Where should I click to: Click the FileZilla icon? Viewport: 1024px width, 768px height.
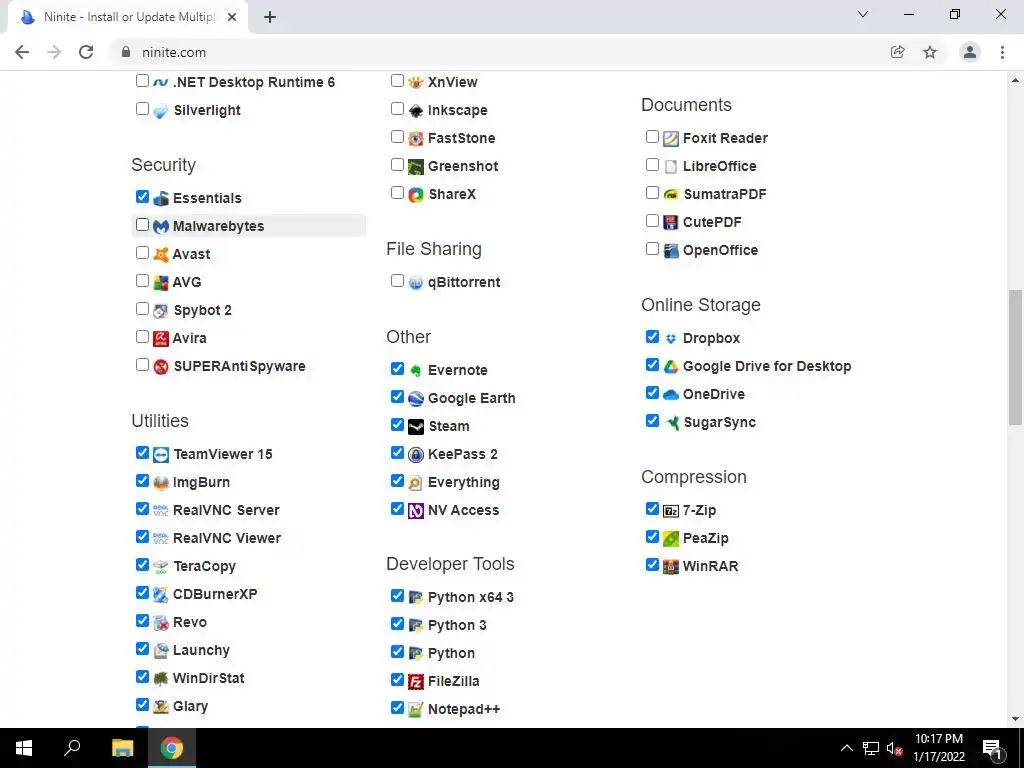(x=416, y=682)
